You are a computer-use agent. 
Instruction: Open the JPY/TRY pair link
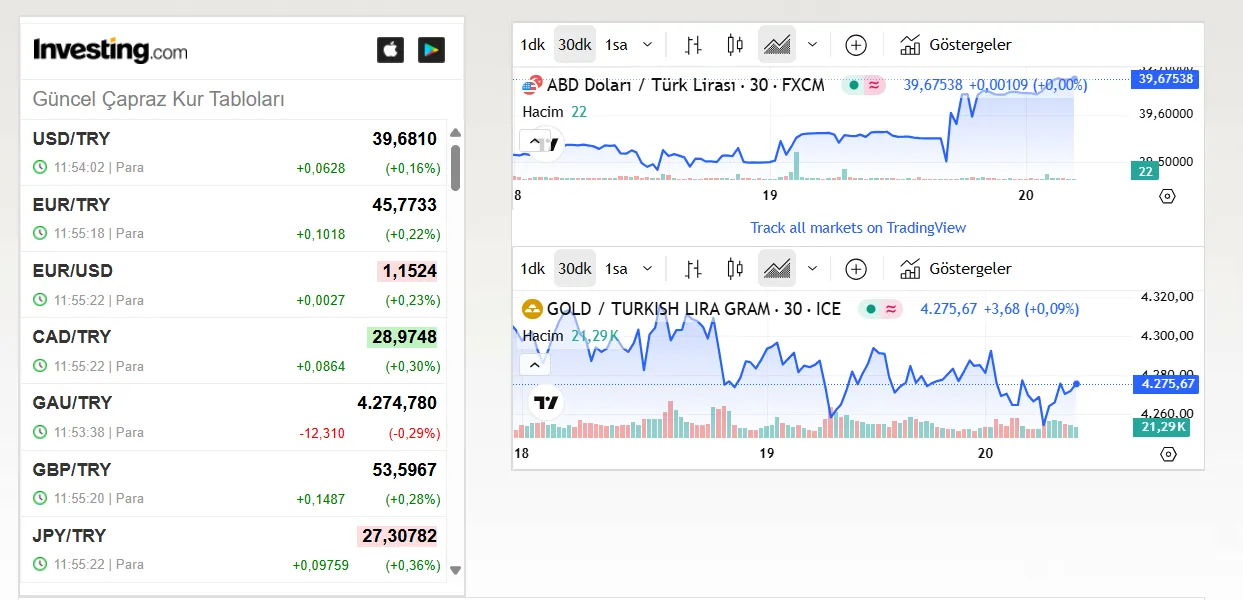(69, 535)
